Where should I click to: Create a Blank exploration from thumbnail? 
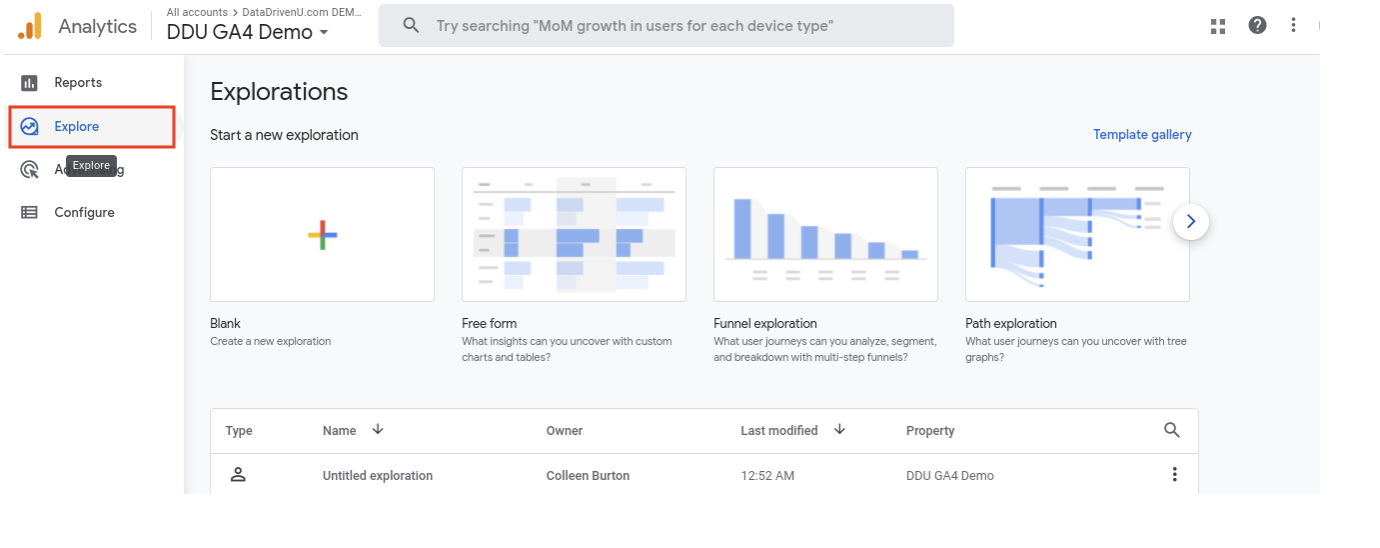point(322,235)
